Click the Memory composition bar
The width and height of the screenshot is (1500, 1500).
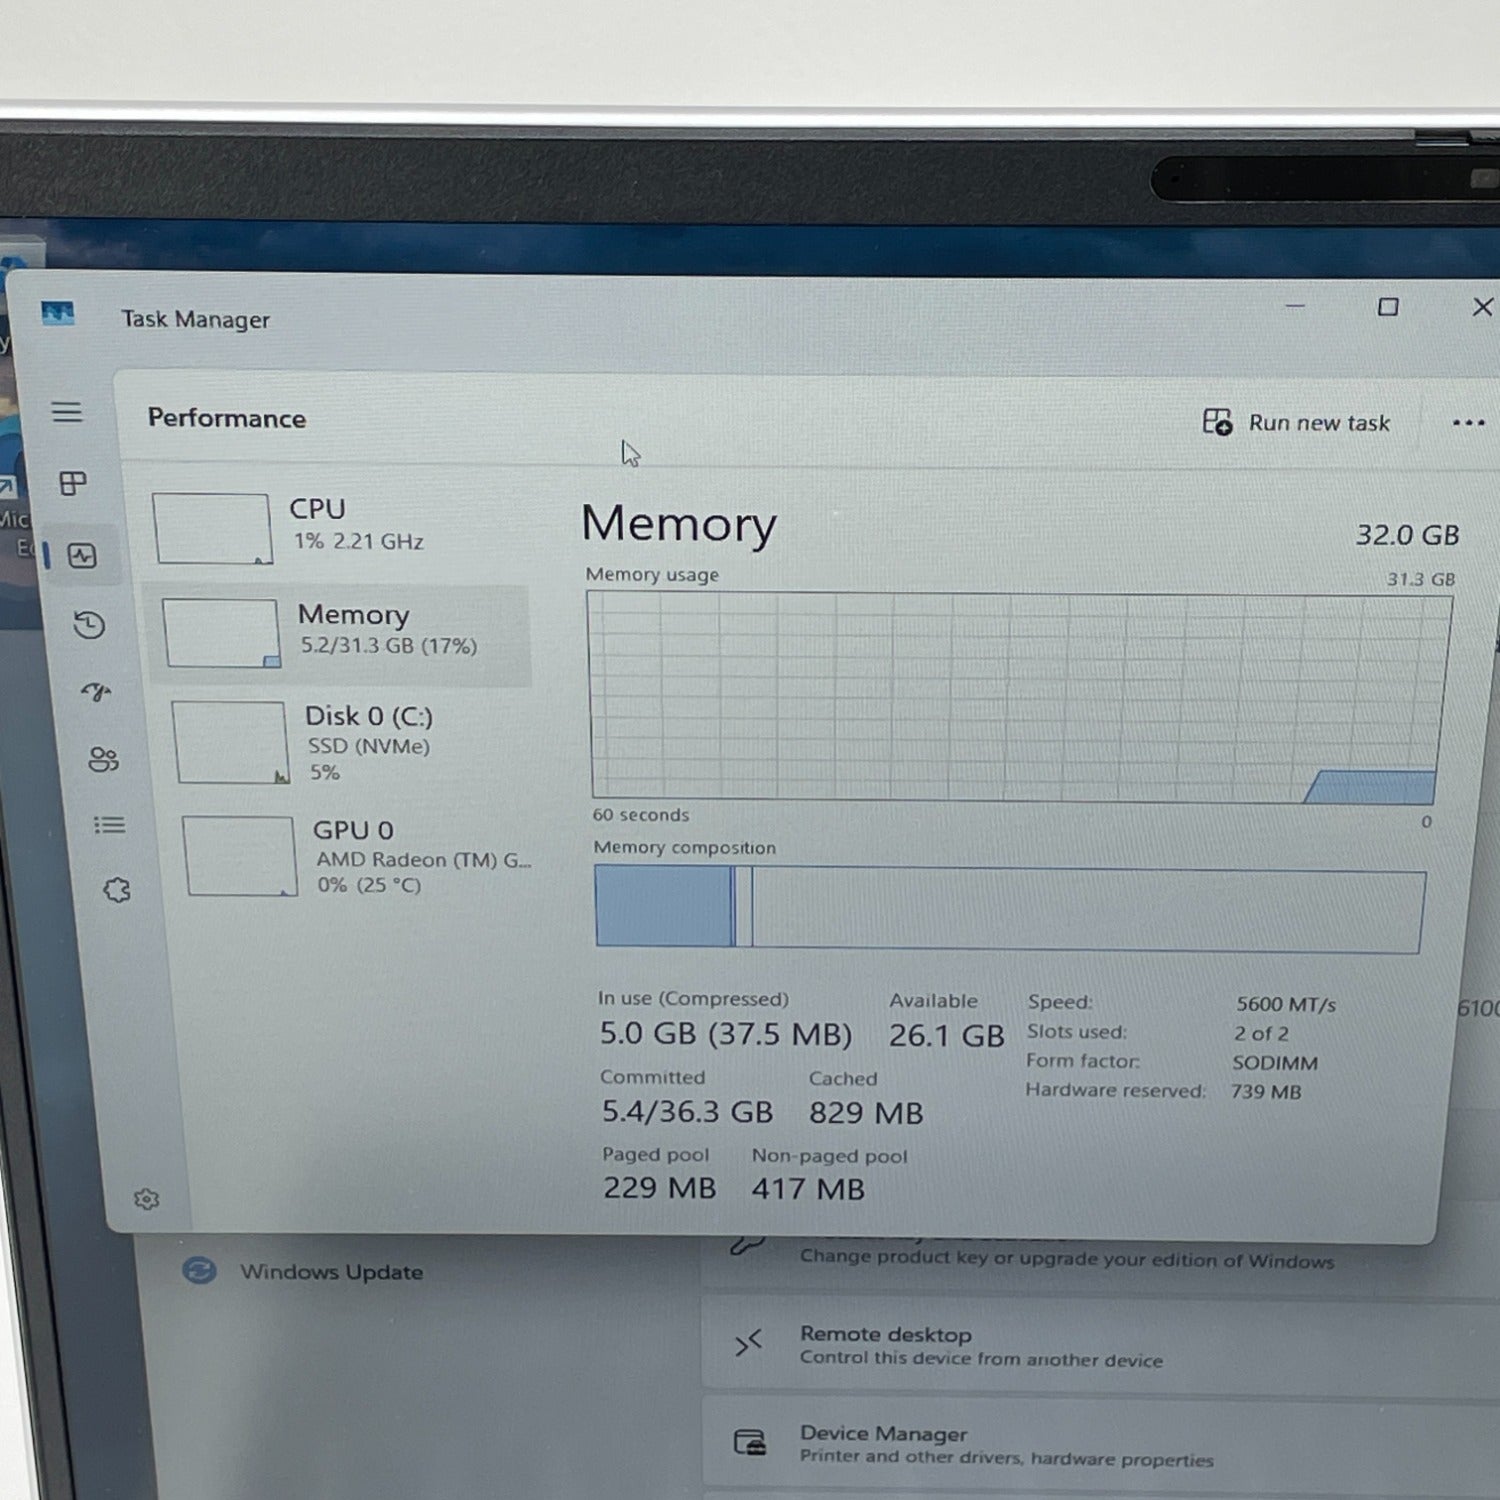tap(1008, 909)
